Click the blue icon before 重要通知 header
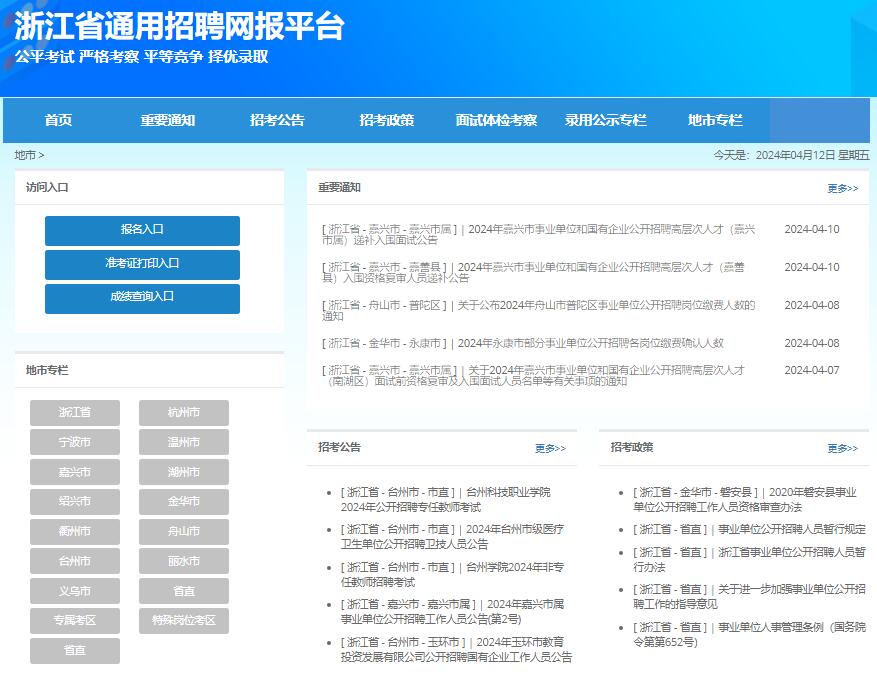 pos(317,189)
